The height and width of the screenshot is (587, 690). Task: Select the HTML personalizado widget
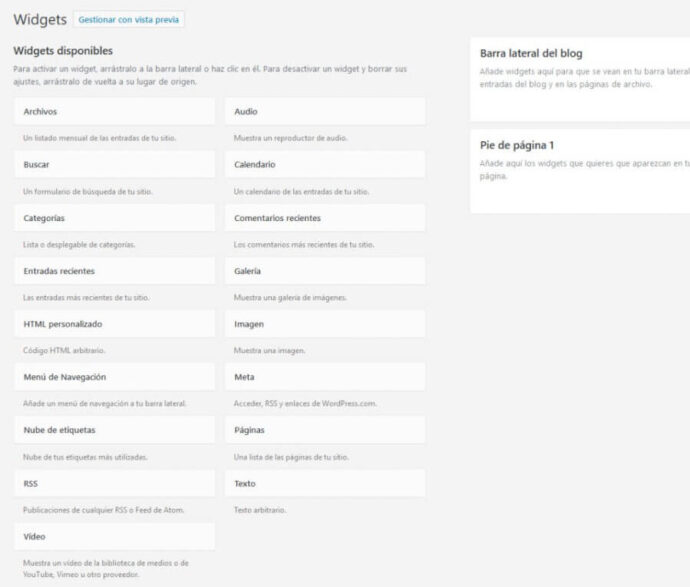click(115, 324)
